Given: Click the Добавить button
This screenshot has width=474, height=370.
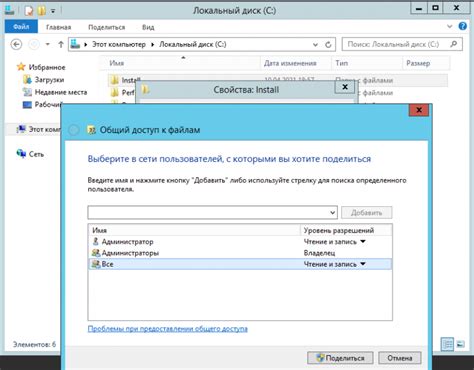Looking at the screenshot, I should pos(367,212).
